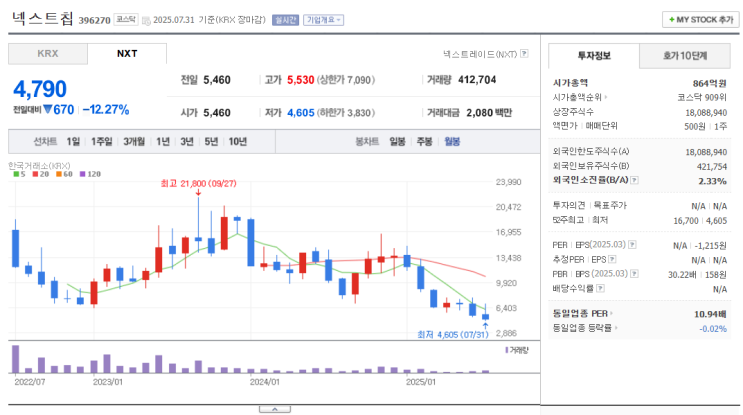Image resolution: width=743 pixels, height=415 pixels.
Task: Click the 외국인보유주식수 value 421,754
Action: 712,167
